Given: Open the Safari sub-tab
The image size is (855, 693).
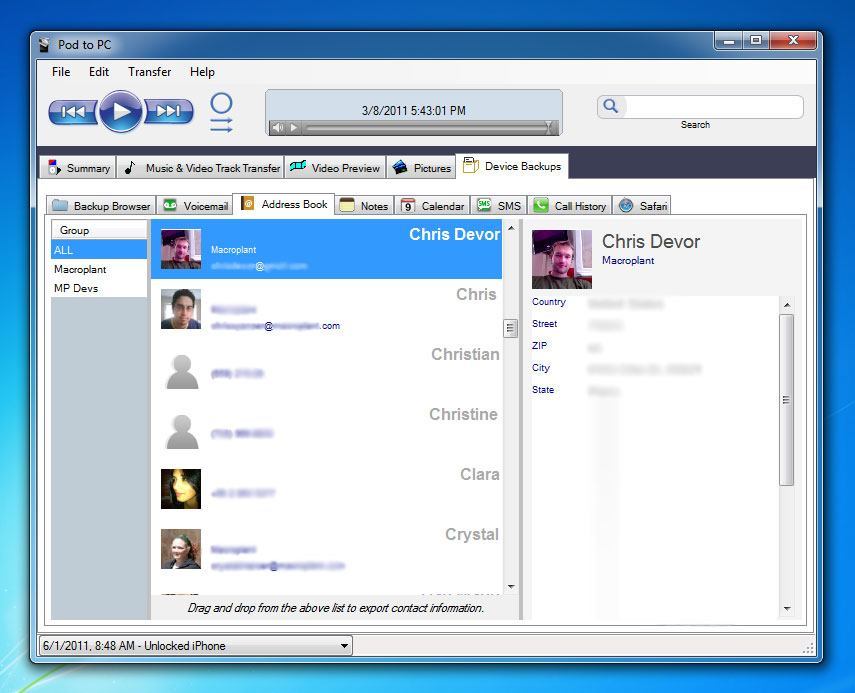Looking at the screenshot, I should (x=642, y=206).
